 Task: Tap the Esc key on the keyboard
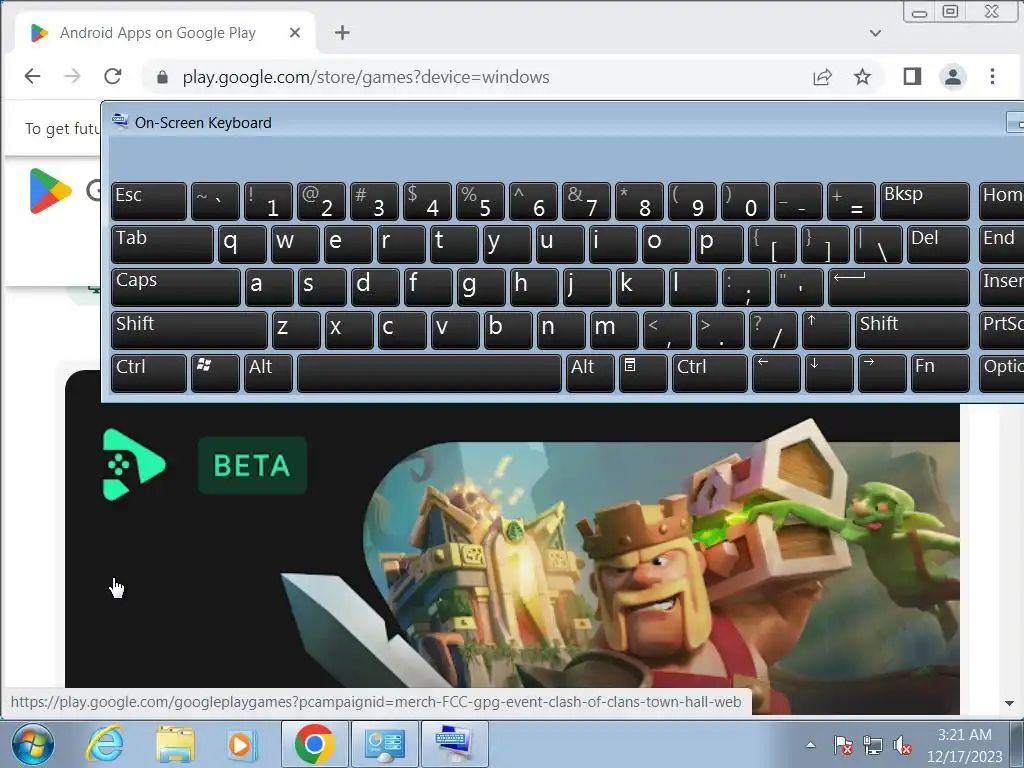coord(149,201)
